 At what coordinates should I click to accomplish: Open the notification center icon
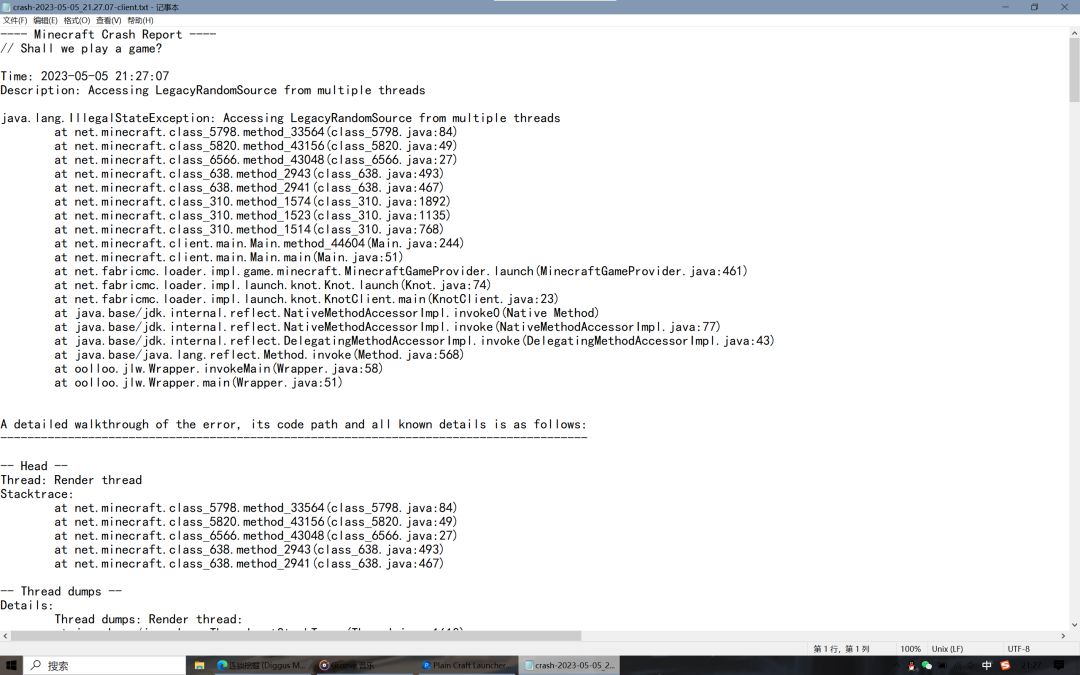(1059, 665)
